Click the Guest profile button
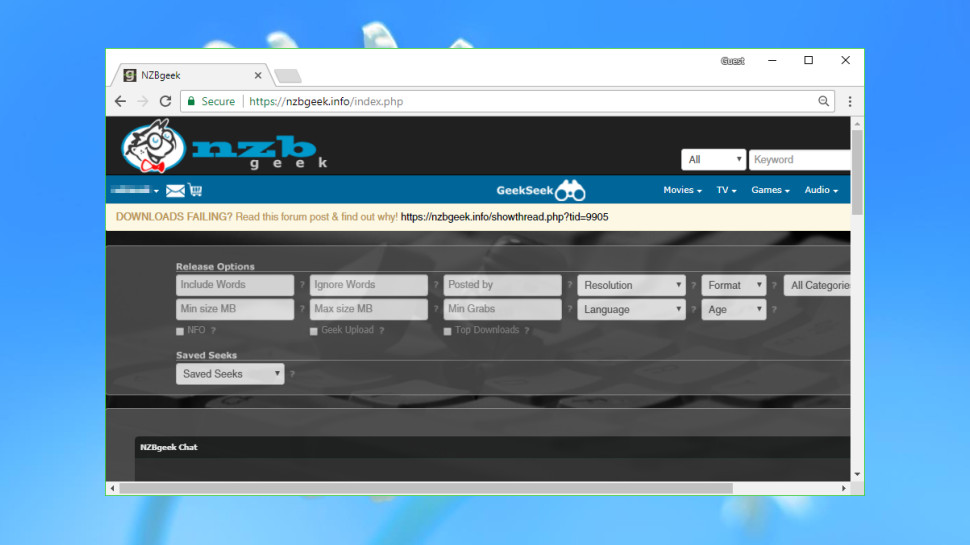 (732, 61)
